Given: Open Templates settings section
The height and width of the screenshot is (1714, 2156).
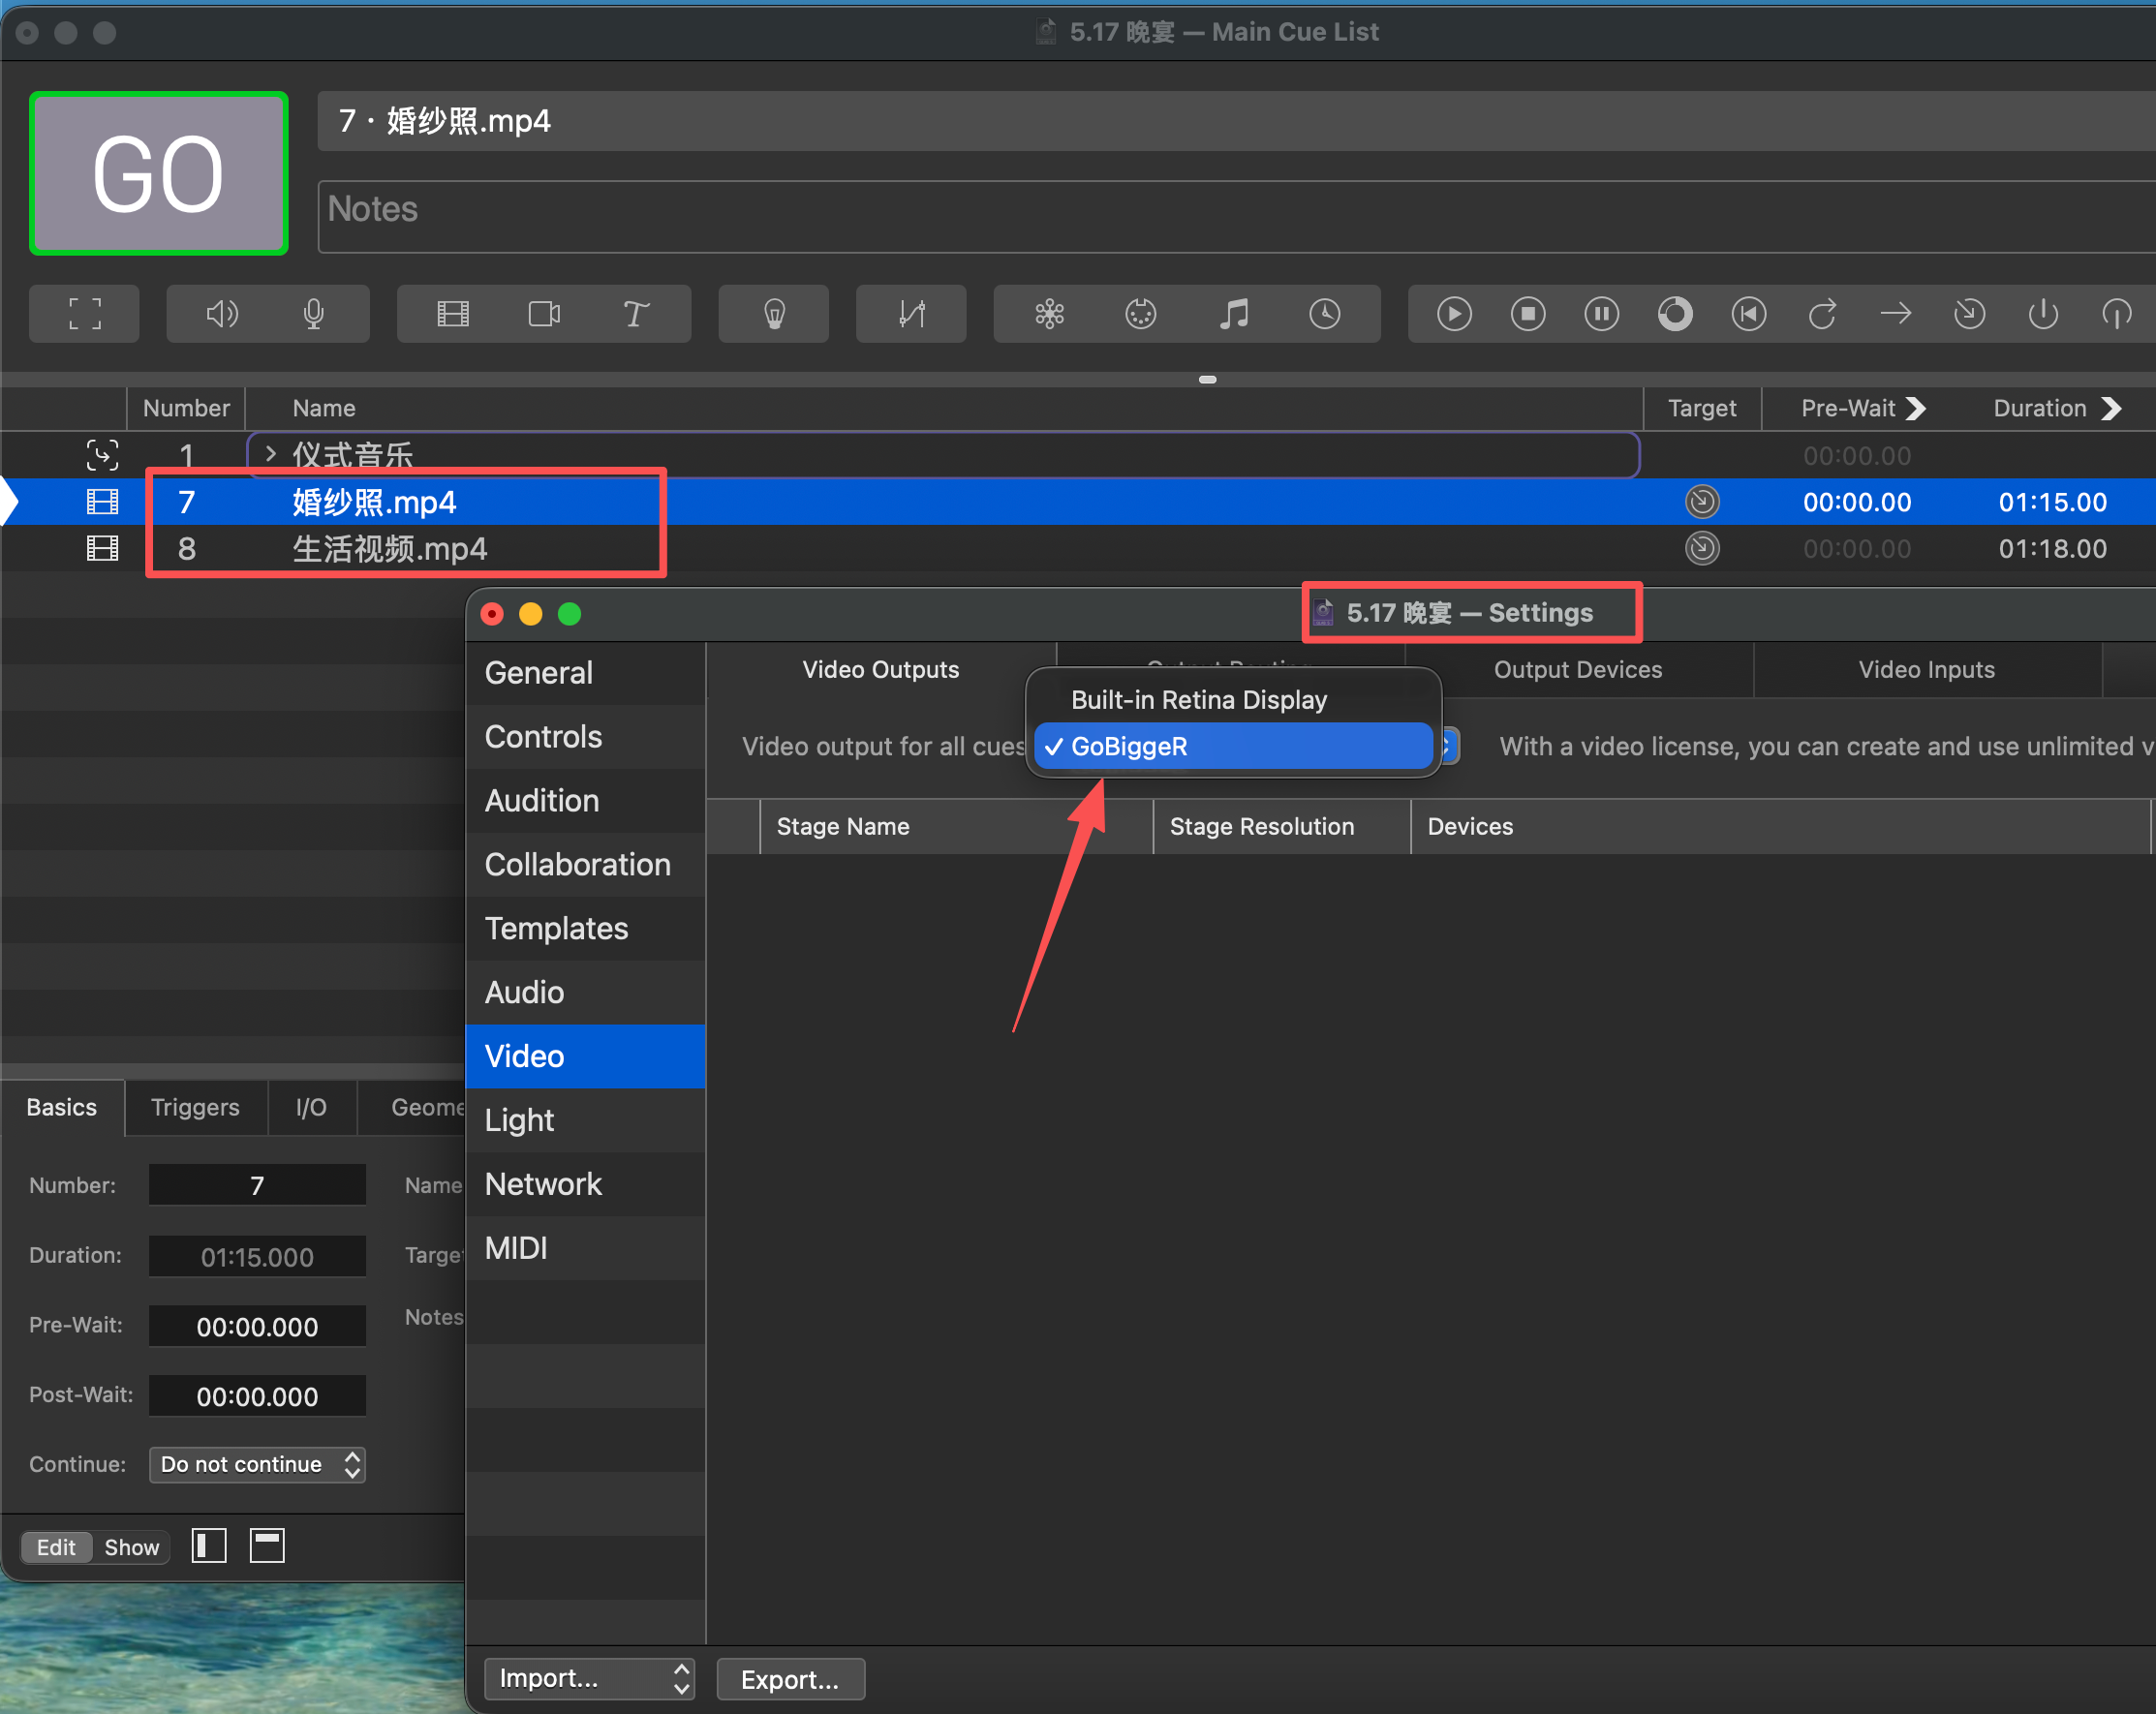Looking at the screenshot, I should [586, 928].
